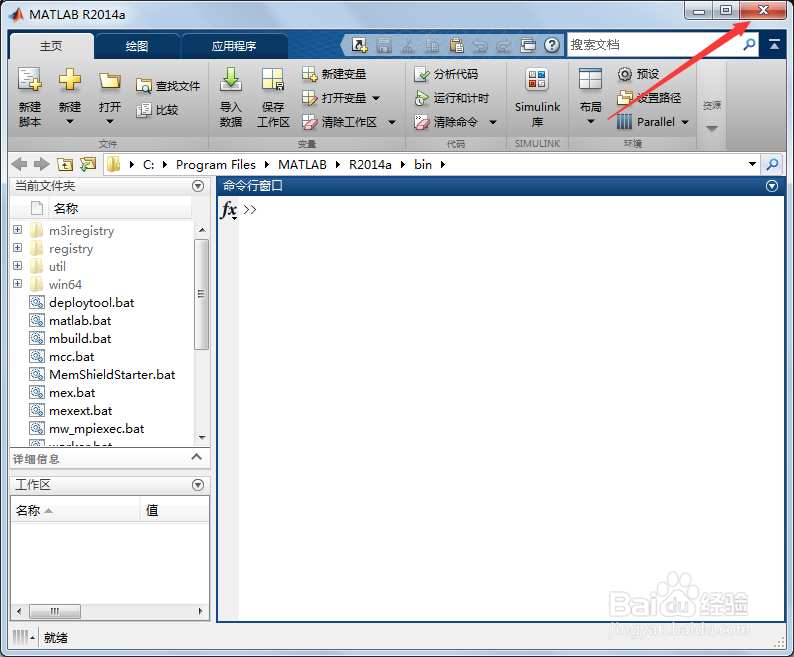Select matlab.bat in file list

[x=80, y=321]
